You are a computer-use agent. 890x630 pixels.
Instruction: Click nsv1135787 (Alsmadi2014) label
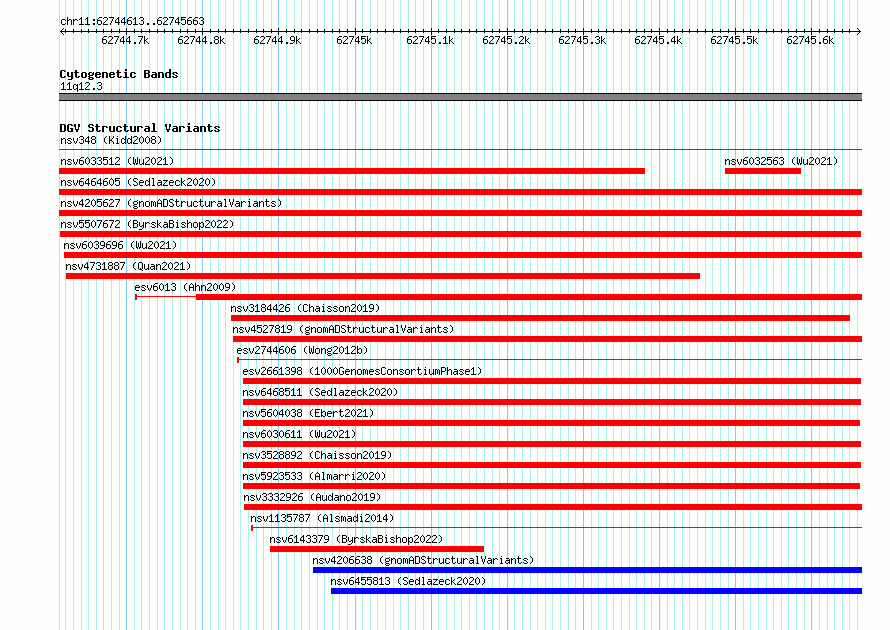click(322, 518)
